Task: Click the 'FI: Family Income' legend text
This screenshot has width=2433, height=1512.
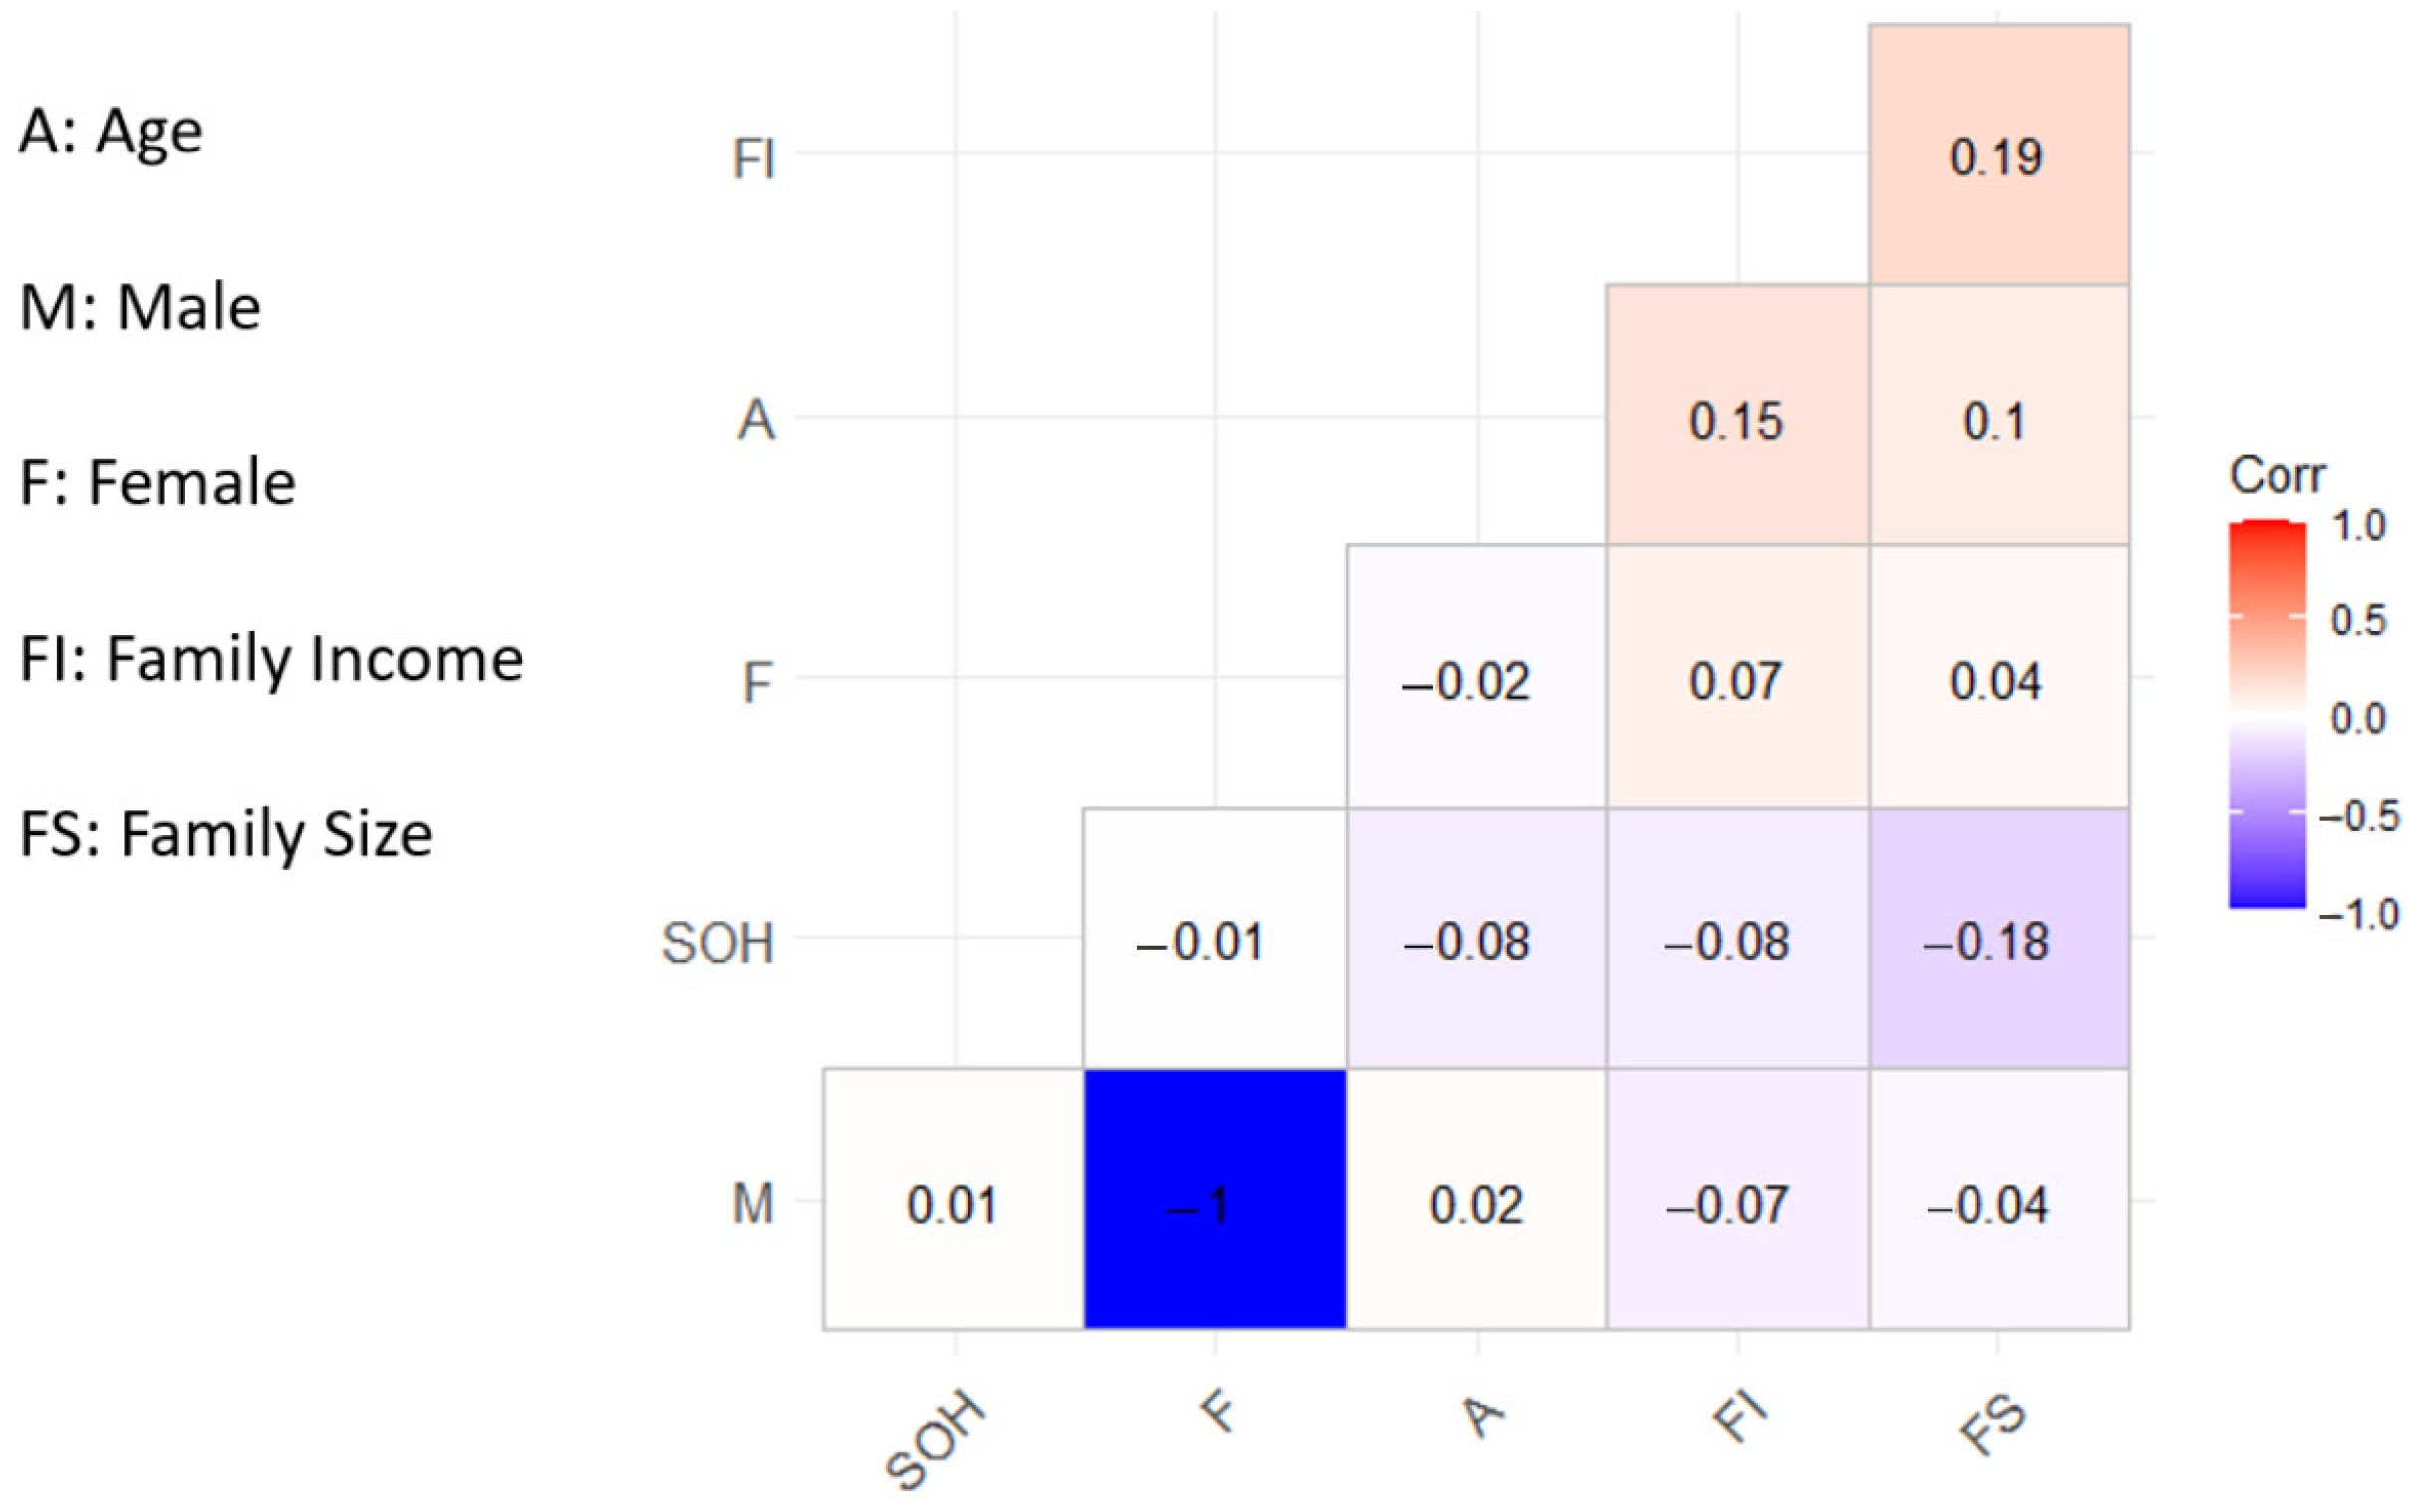Action: pyautogui.click(x=272, y=659)
